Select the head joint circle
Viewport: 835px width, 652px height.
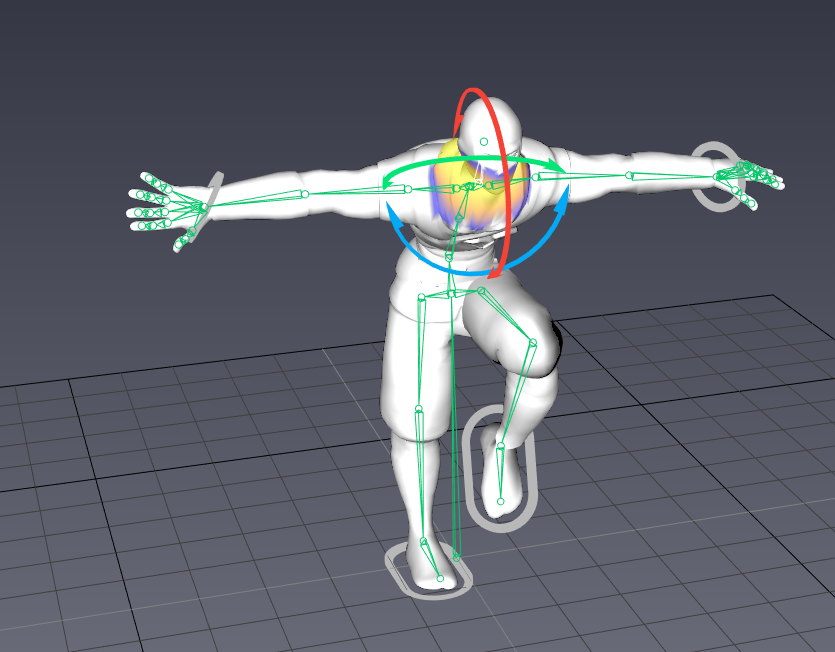(484, 142)
